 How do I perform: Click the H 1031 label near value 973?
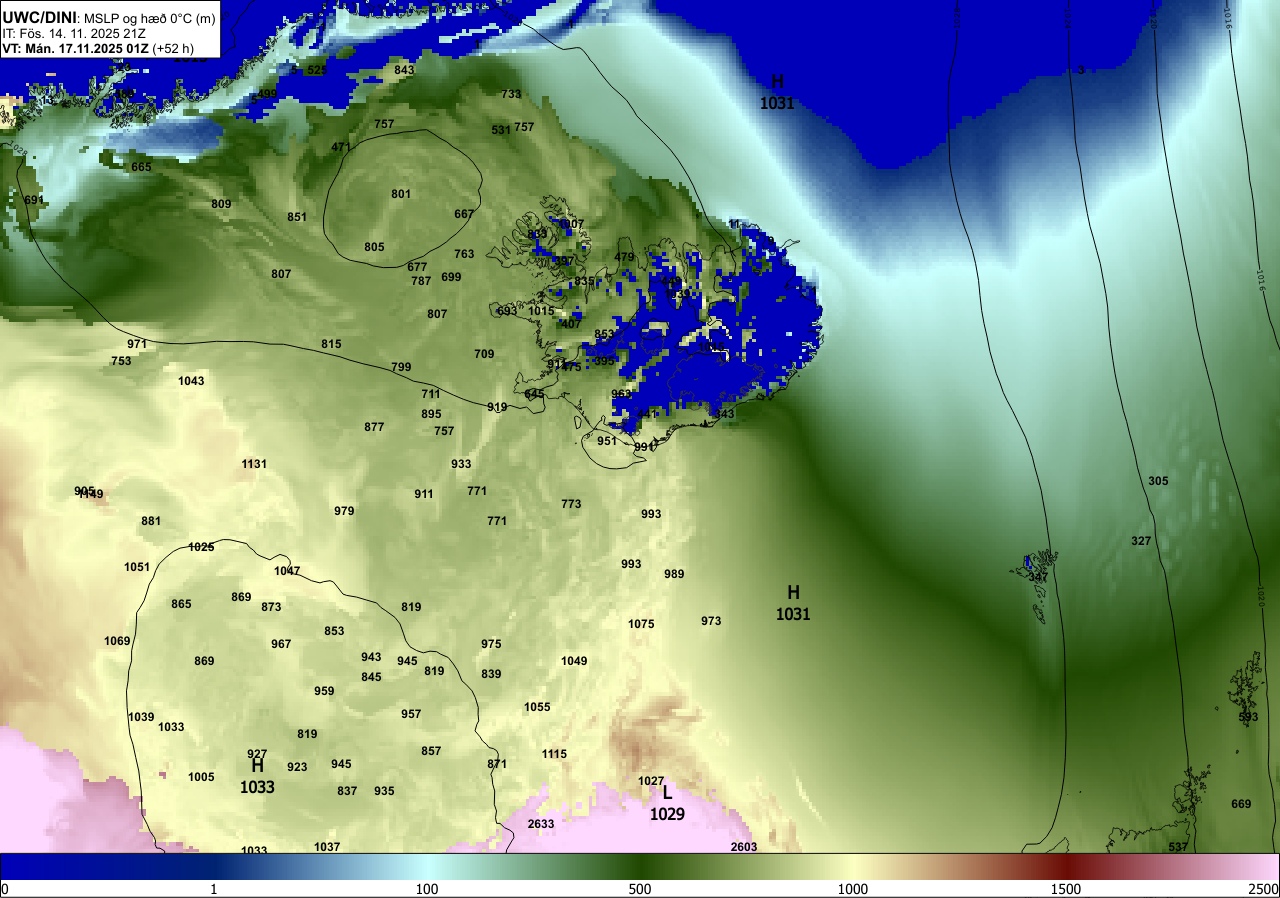tap(793, 603)
